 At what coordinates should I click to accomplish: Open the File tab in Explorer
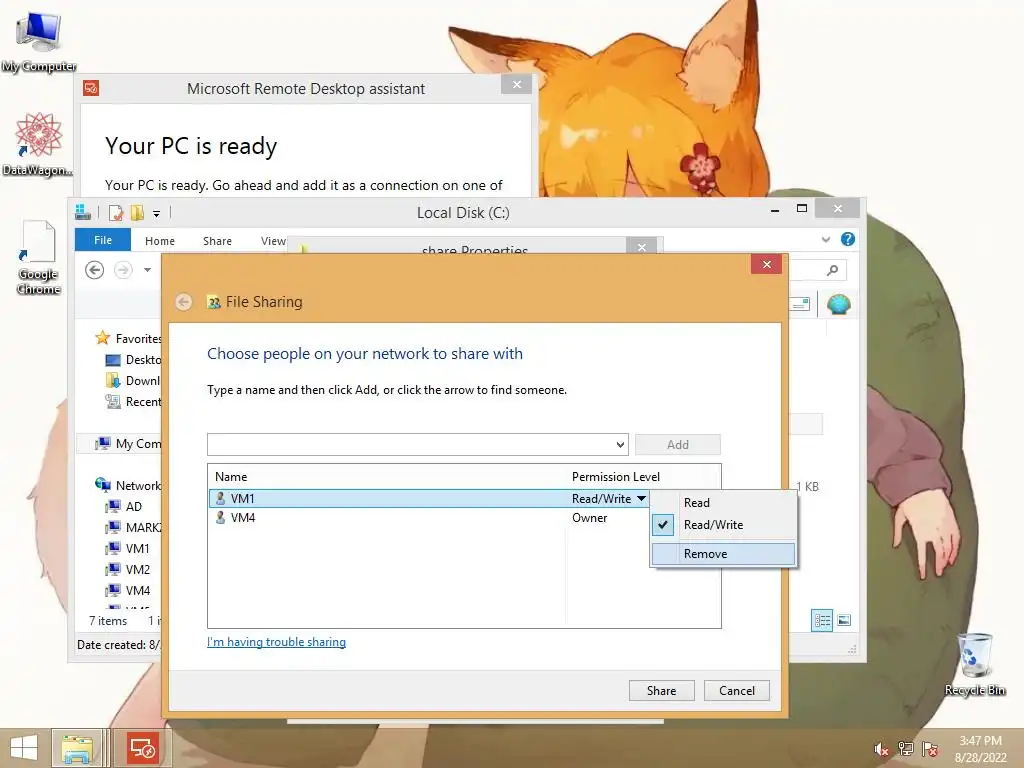pyautogui.click(x=103, y=240)
